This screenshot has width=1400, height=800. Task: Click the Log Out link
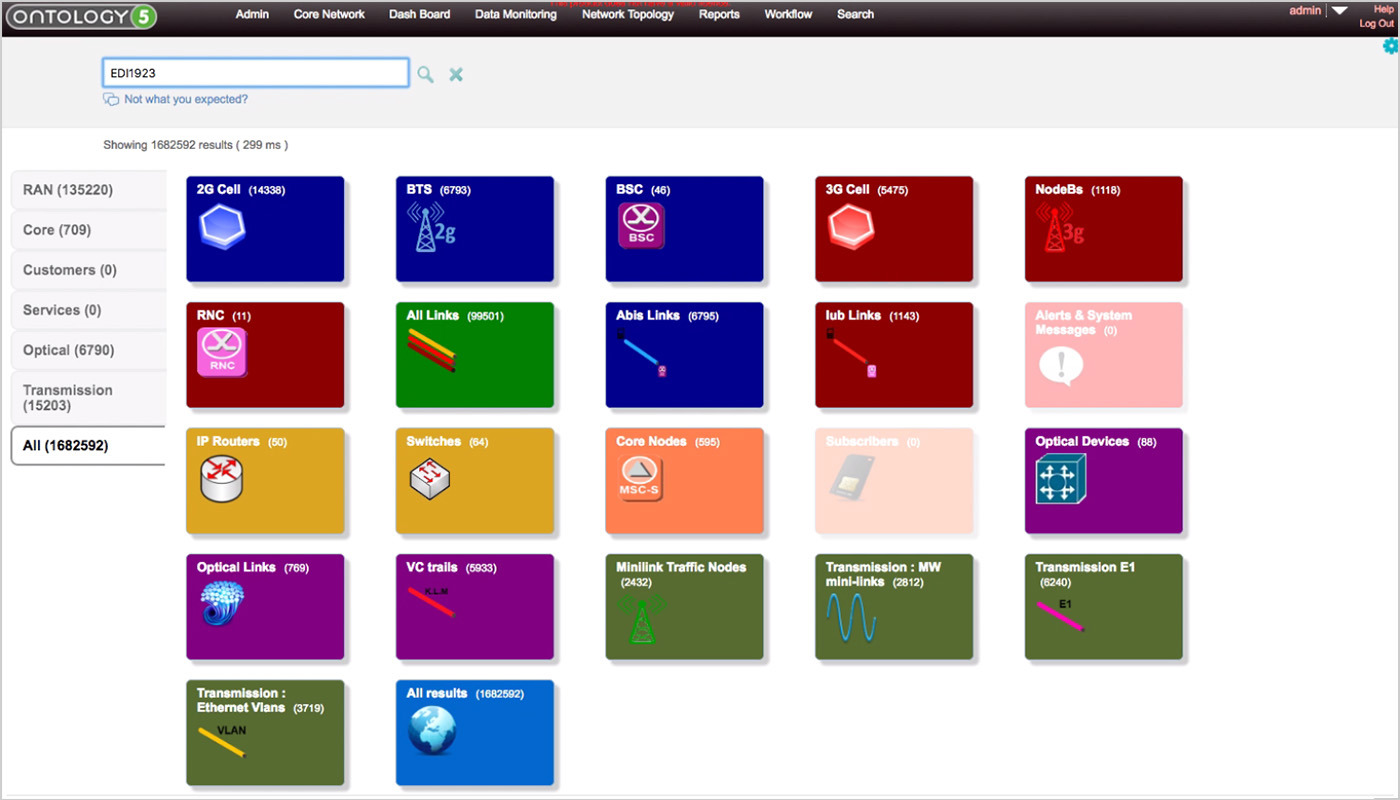pyautogui.click(x=1376, y=24)
